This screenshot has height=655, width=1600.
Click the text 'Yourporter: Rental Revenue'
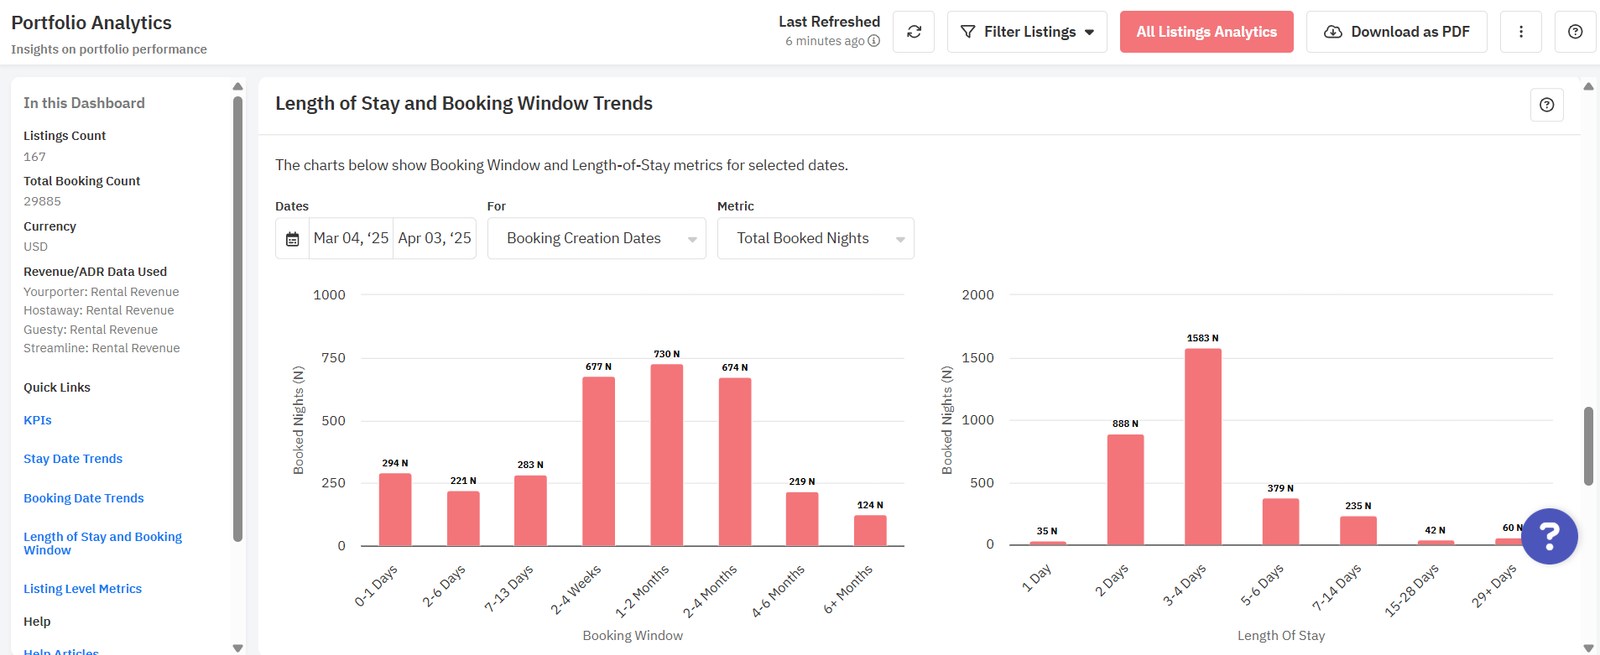(x=102, y=292)
